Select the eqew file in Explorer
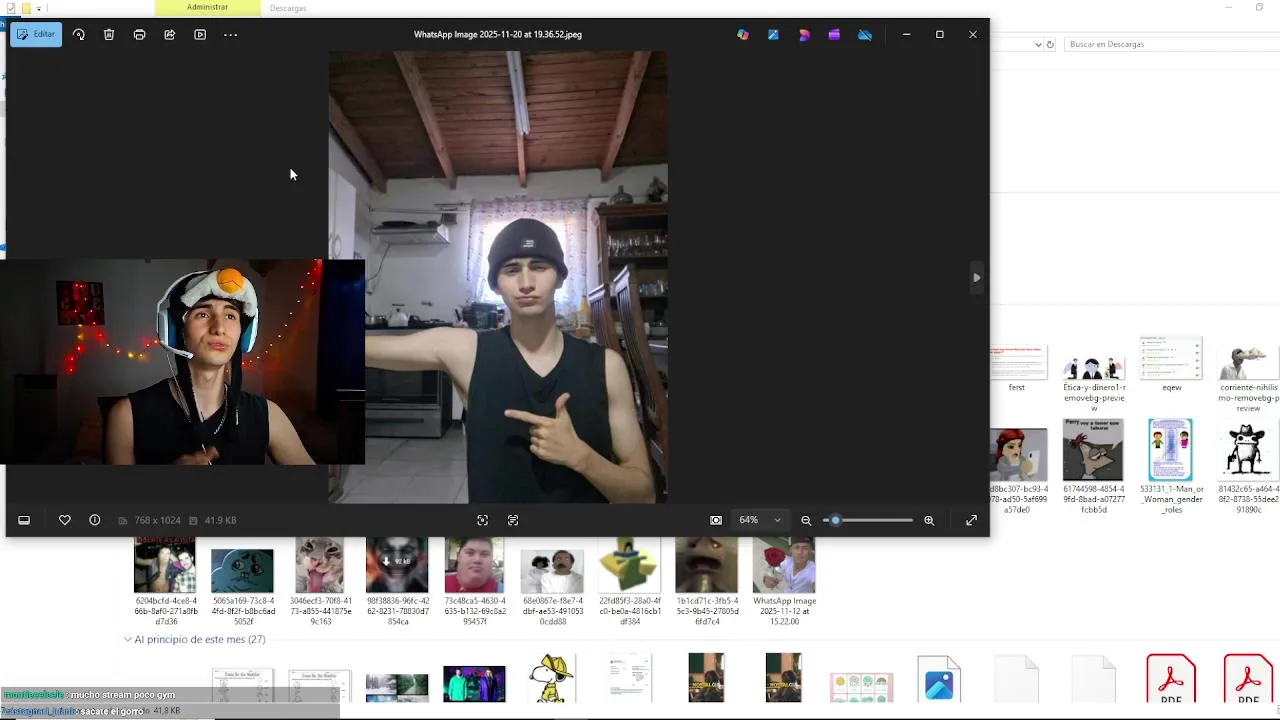Viewport: 1280px width, 720px height. [x=1172, y=365]
